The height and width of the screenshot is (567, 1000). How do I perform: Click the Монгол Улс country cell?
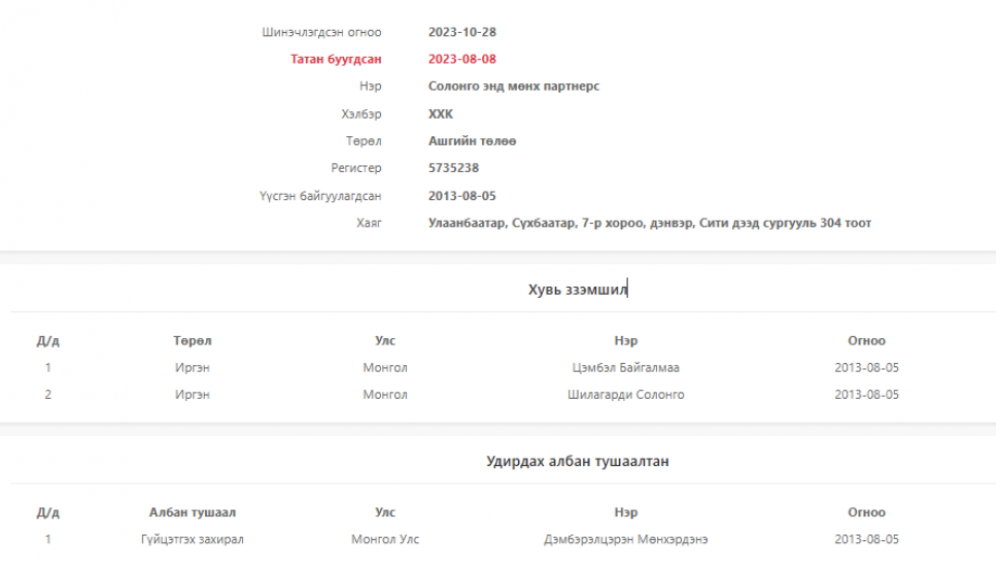[x=385, y=540]
